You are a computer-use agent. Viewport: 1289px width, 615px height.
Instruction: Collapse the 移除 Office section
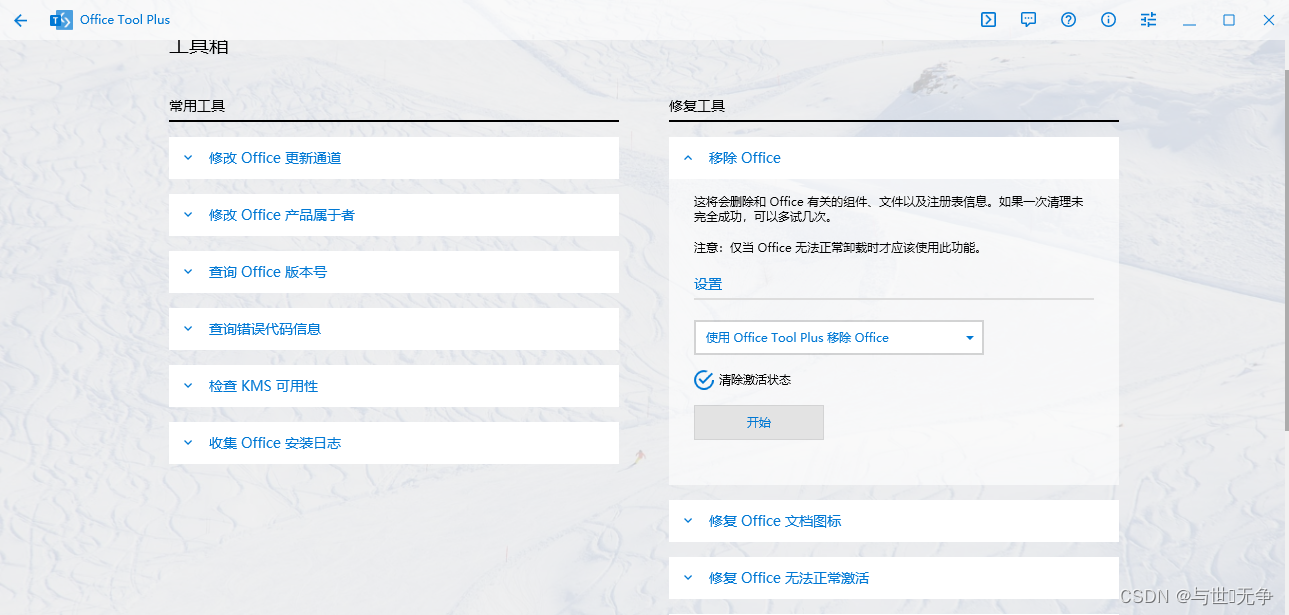click(894, 158)
